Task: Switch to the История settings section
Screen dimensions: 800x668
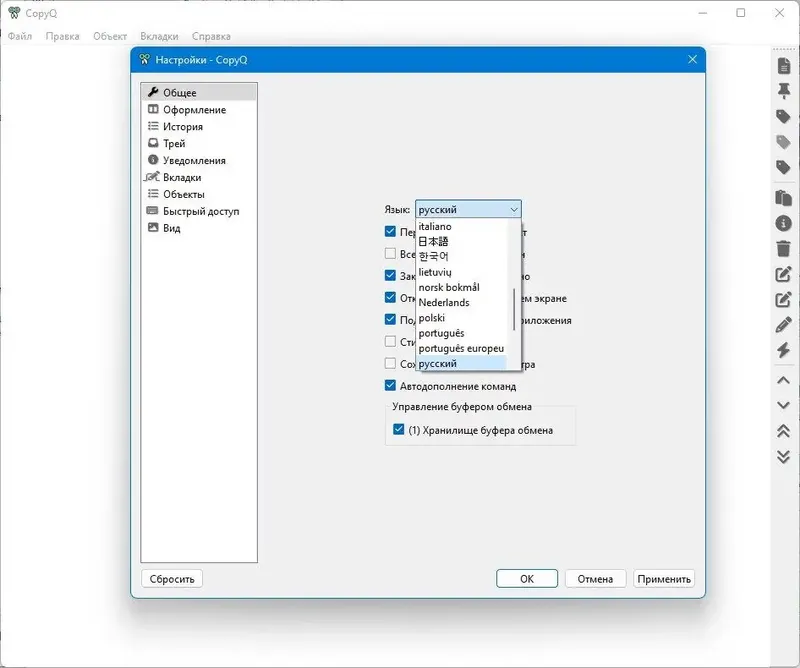Action: (x=199, y=126)
